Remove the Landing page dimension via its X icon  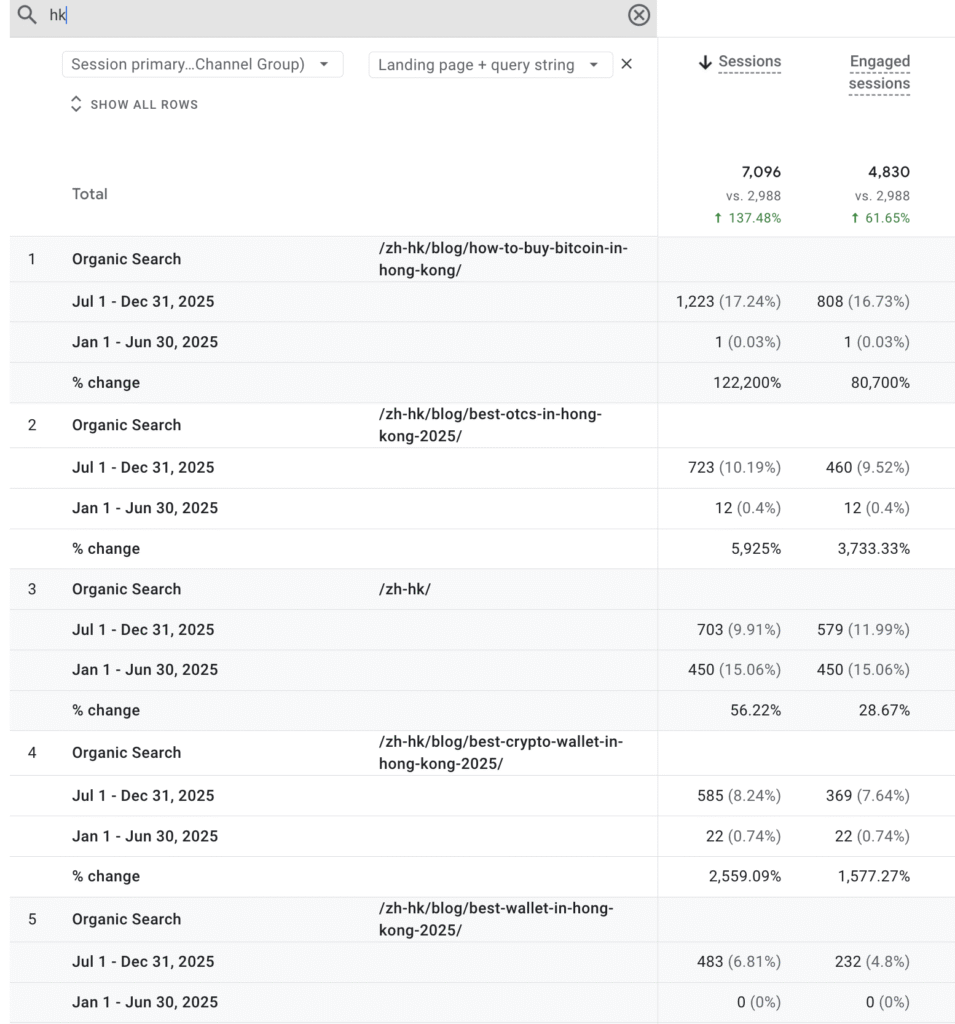(627, 63)
